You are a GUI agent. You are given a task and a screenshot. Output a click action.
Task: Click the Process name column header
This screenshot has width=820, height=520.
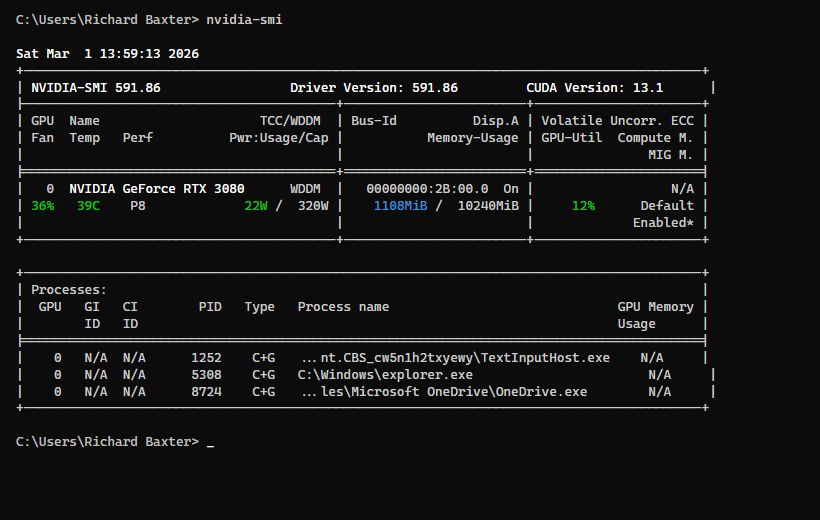pyautogui.click(x=343, y=307)
